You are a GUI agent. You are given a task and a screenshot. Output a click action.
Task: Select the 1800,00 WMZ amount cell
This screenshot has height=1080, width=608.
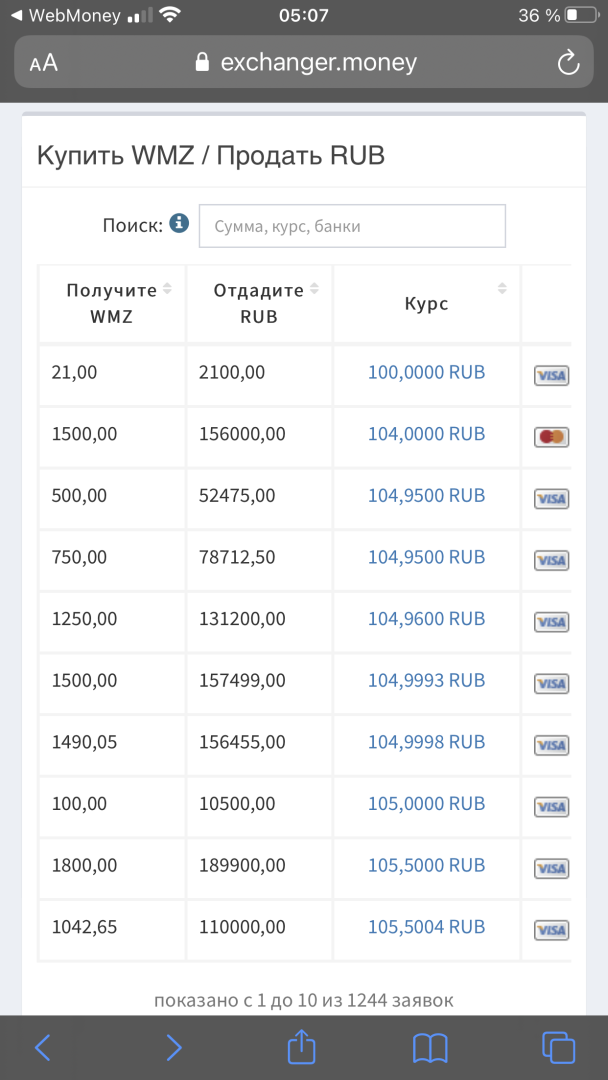[112, 868]
